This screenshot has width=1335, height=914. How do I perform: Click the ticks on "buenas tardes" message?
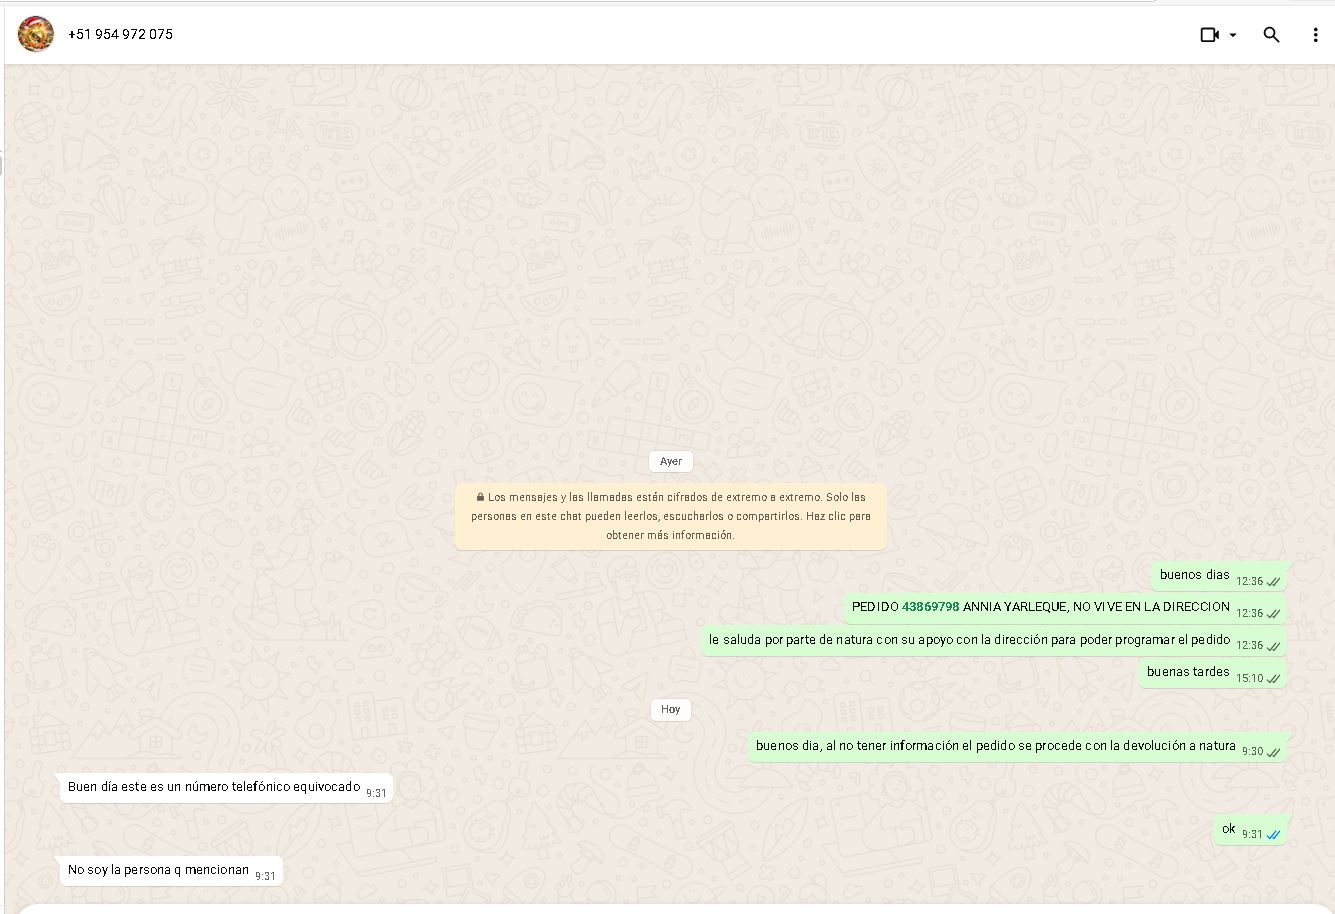1273,679
